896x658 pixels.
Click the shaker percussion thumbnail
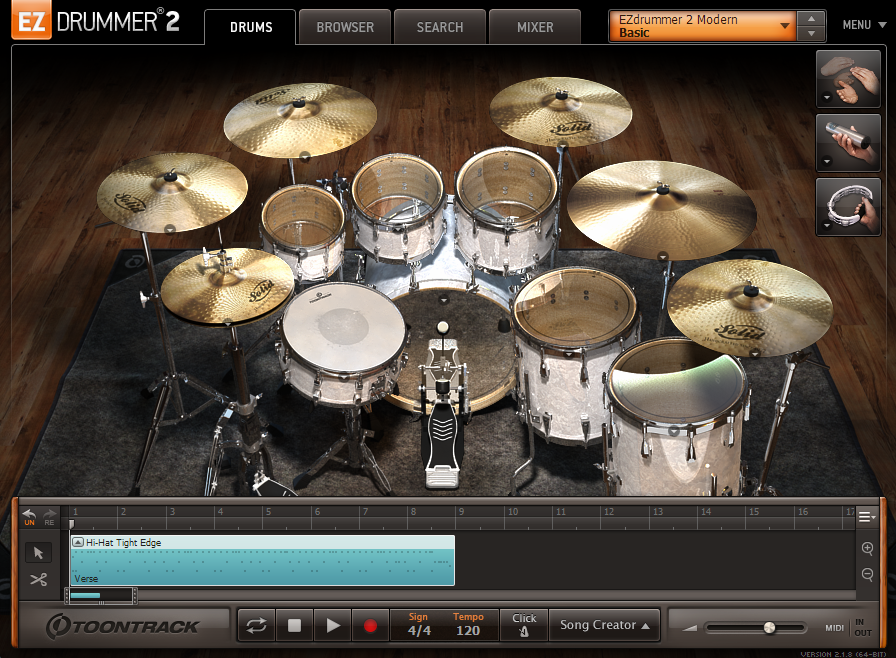pos(848,143)
